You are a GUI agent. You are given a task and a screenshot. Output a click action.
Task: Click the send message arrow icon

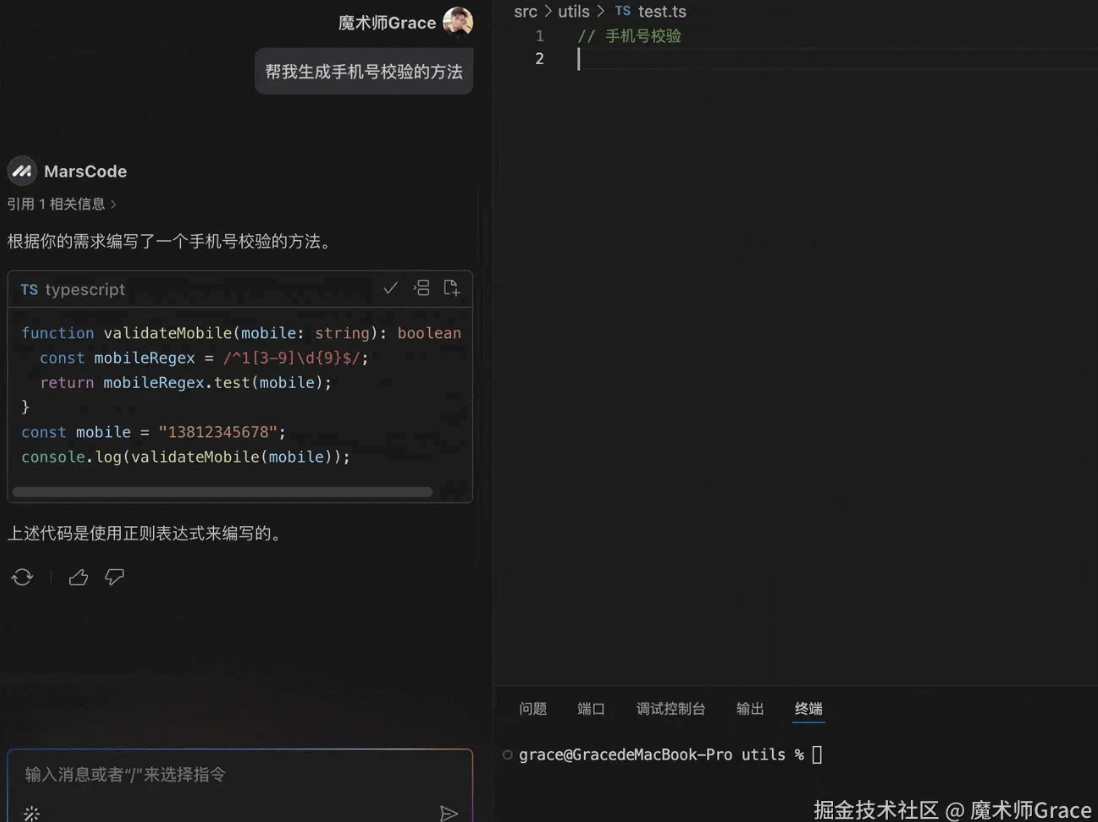pos(449,813)
